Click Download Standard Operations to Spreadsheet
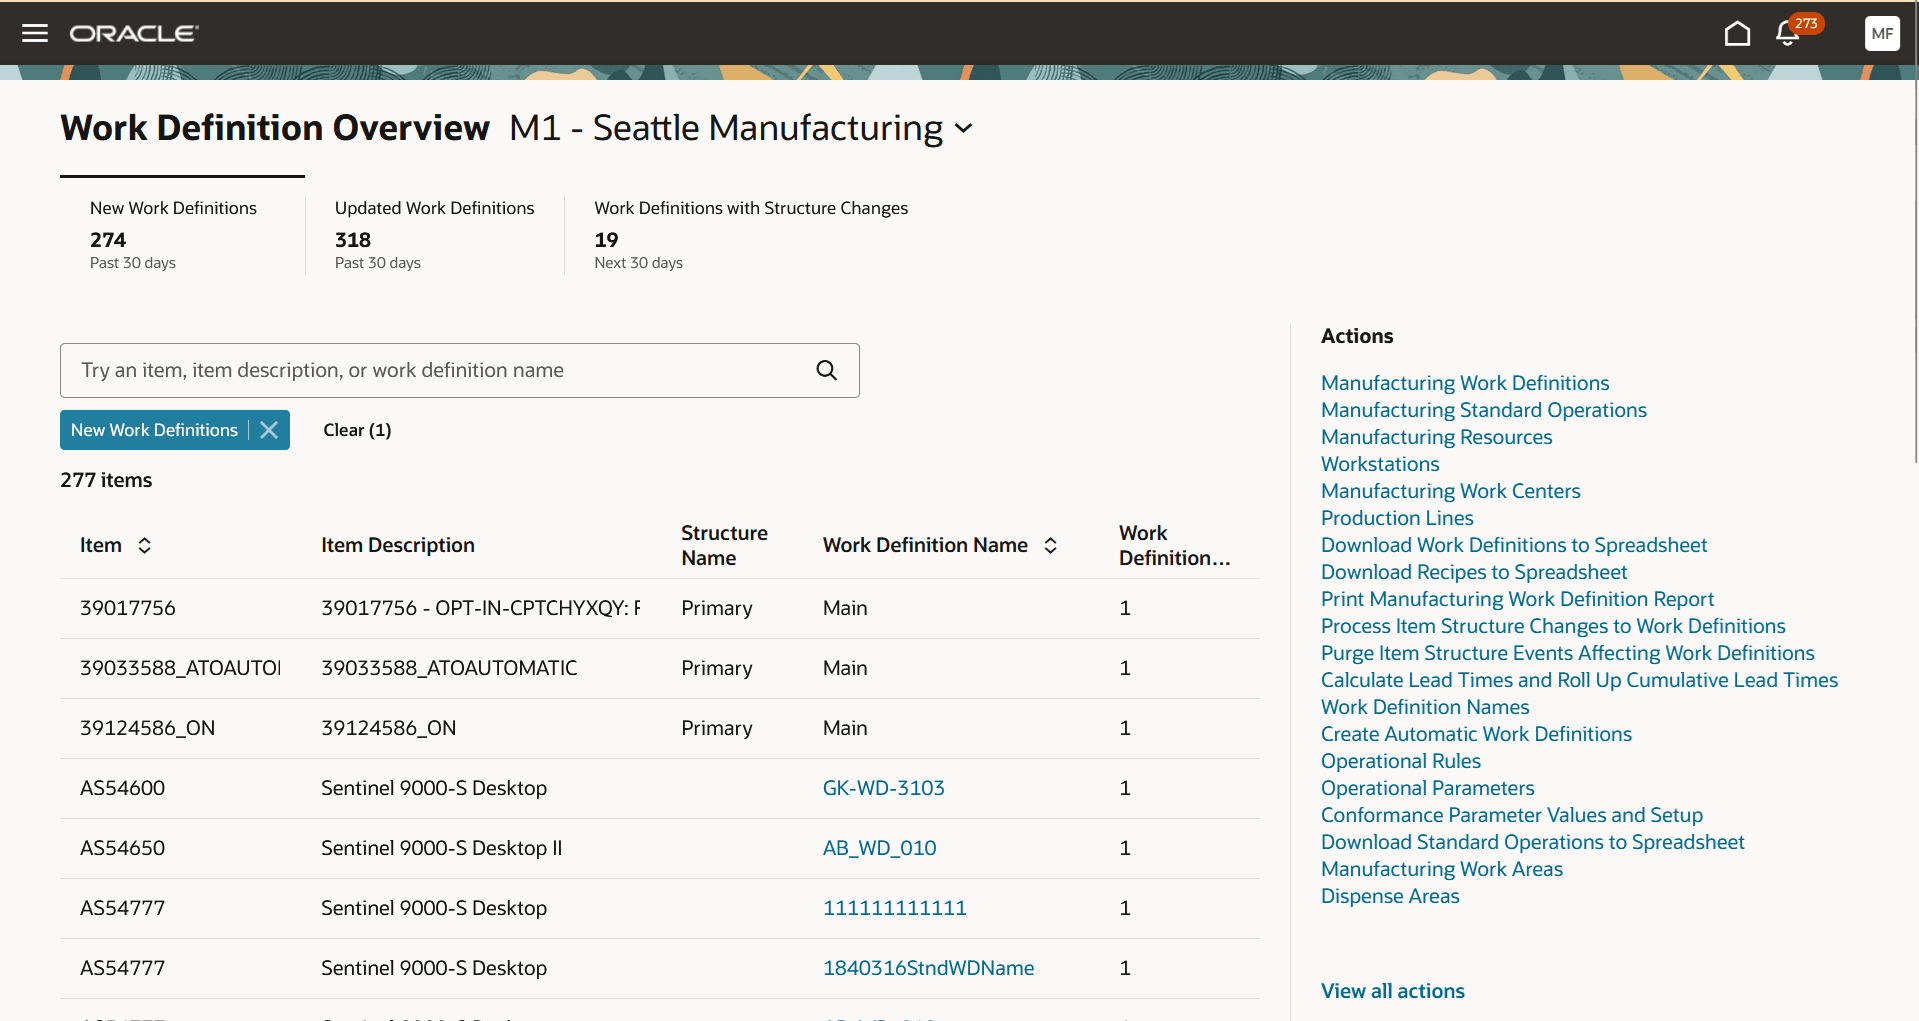This screenshot has height=1021, width=1919. click(1532, 842)
